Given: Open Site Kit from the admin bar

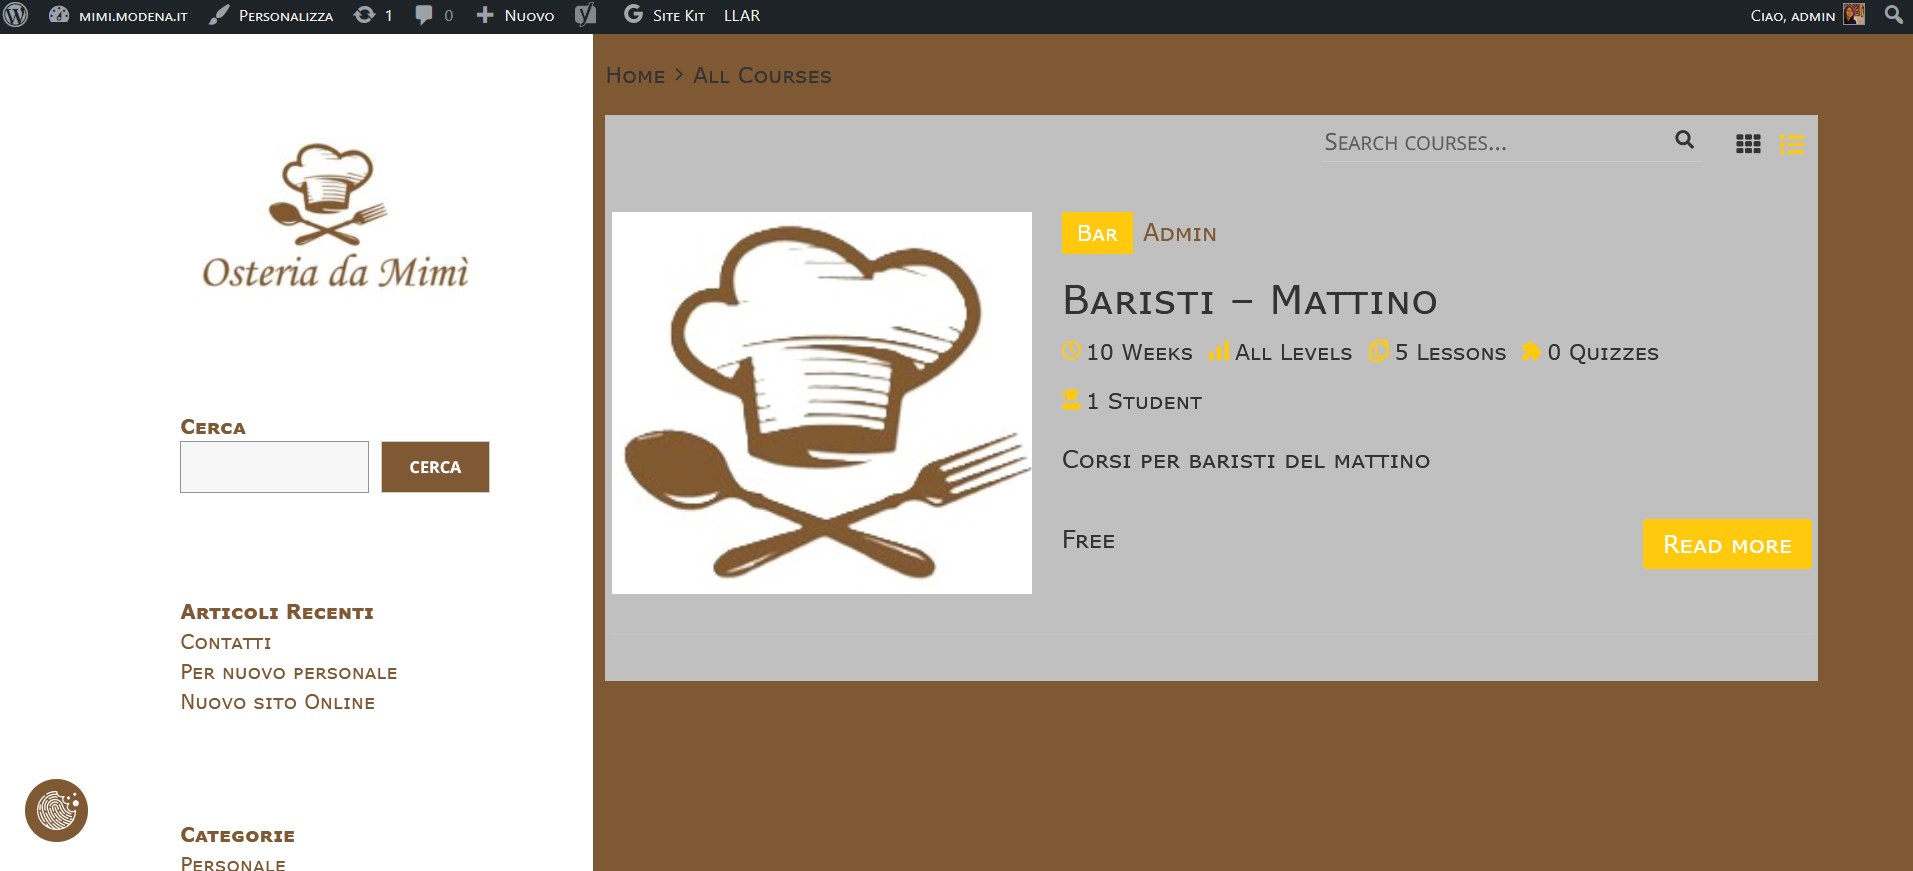Looking at the screenshot, I should point(665,16).
